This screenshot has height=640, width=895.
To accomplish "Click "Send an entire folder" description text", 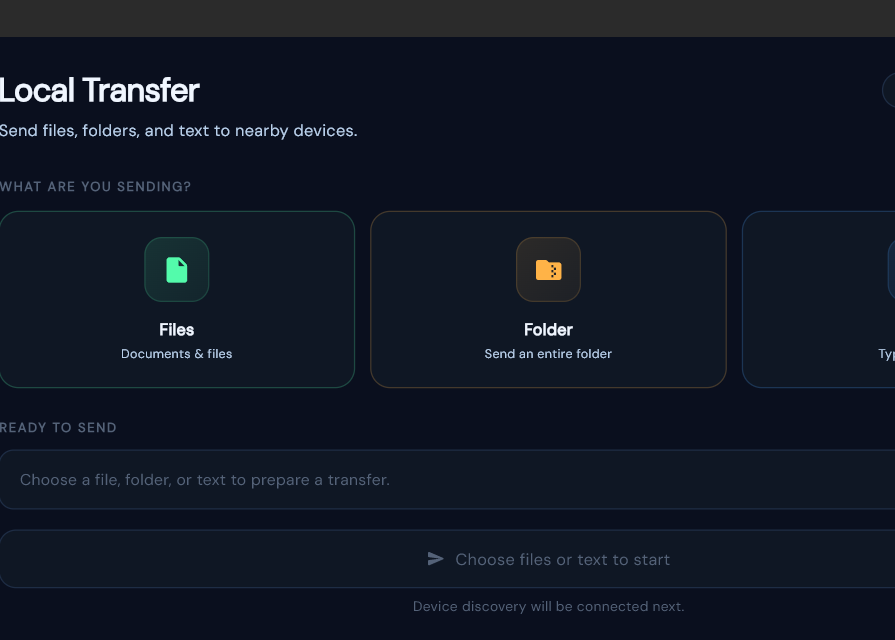I will tap(548, 354).
